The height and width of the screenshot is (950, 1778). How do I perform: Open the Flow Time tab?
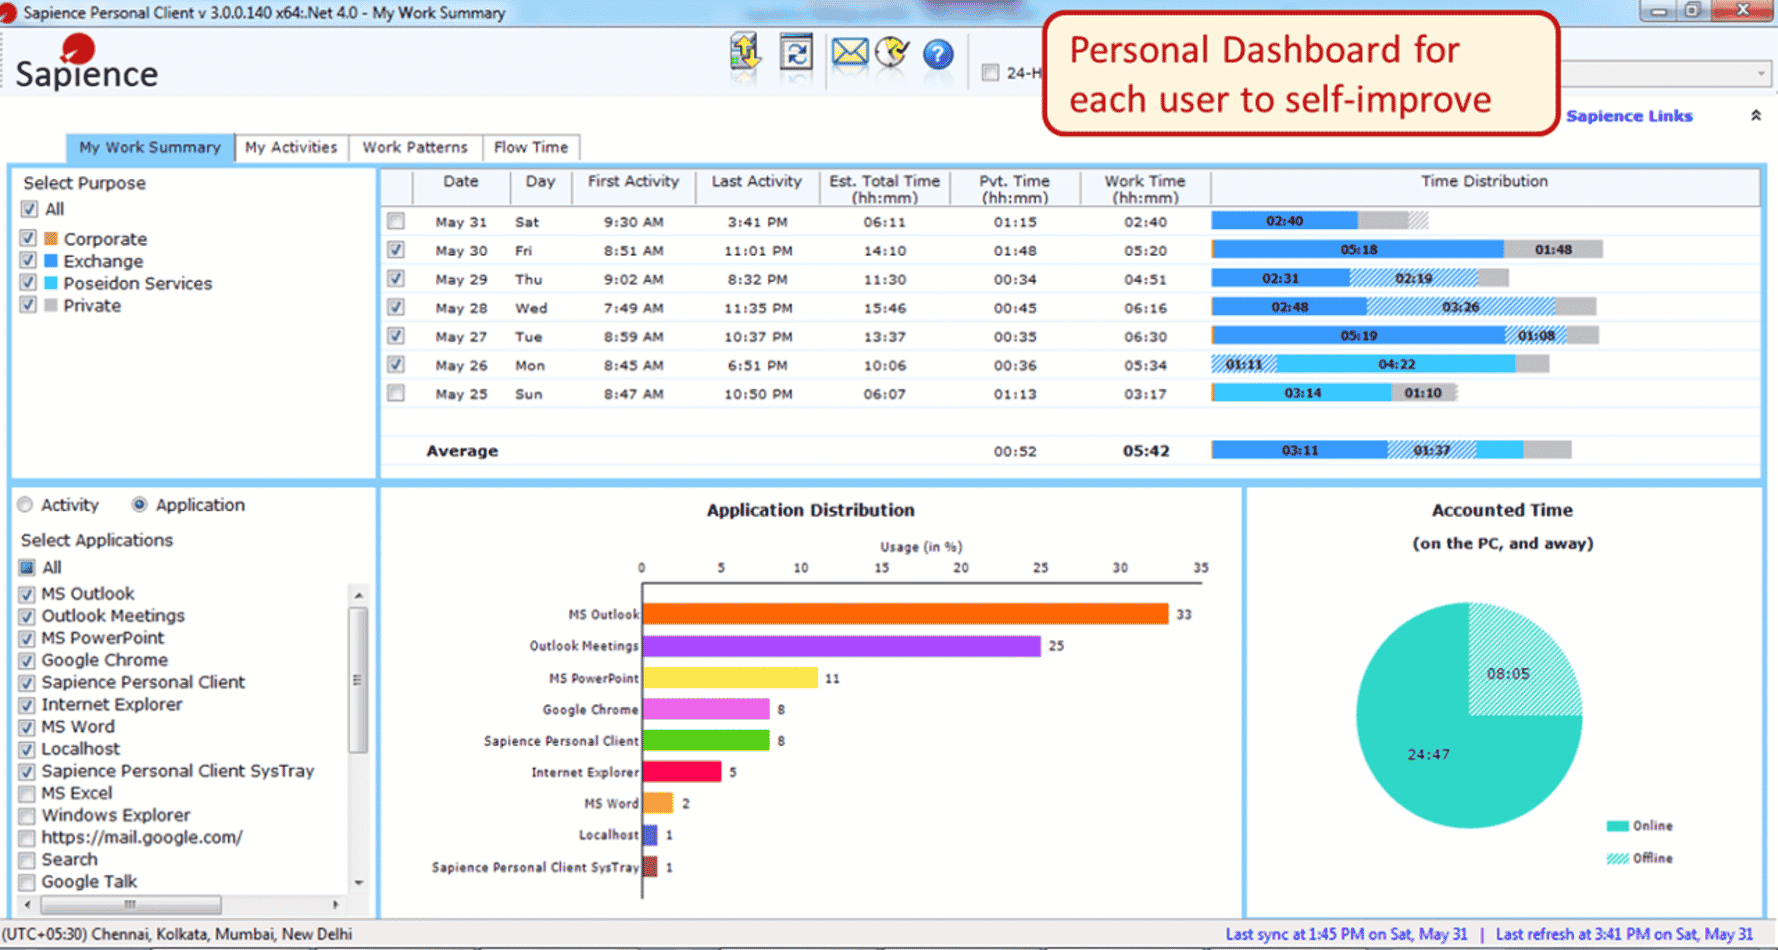530,147
